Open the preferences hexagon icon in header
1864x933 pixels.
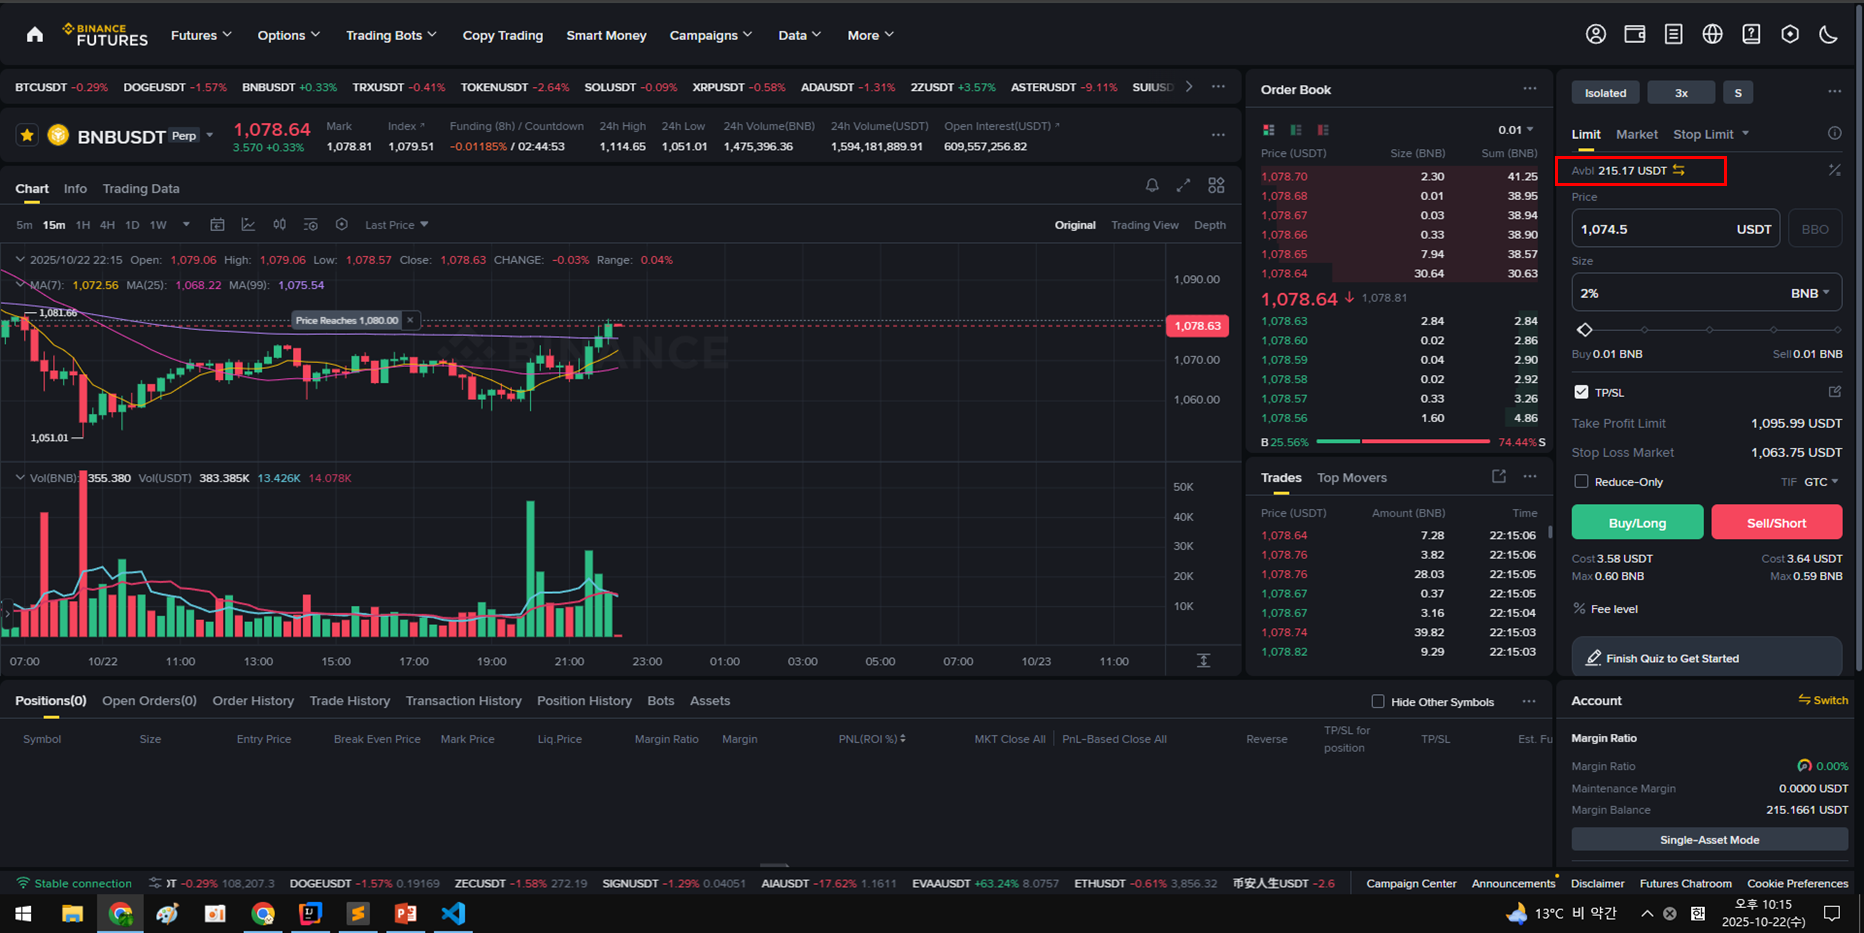tap(1790, 34)
